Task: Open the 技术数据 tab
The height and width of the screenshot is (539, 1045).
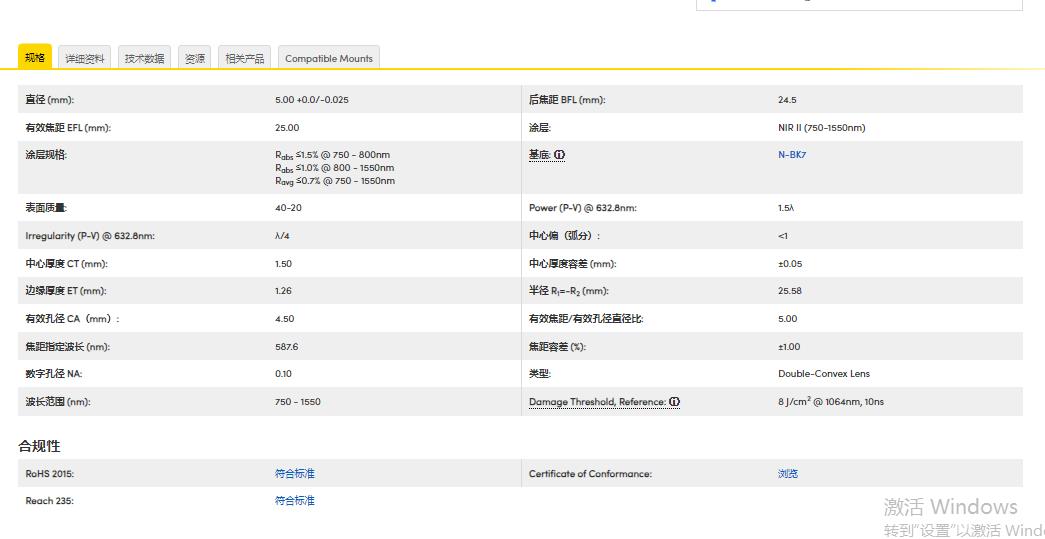Action: click(x=144, y=59)
